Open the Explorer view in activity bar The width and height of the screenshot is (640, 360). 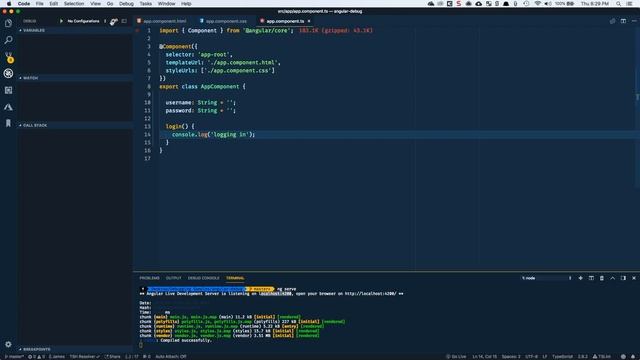(8, 23)
